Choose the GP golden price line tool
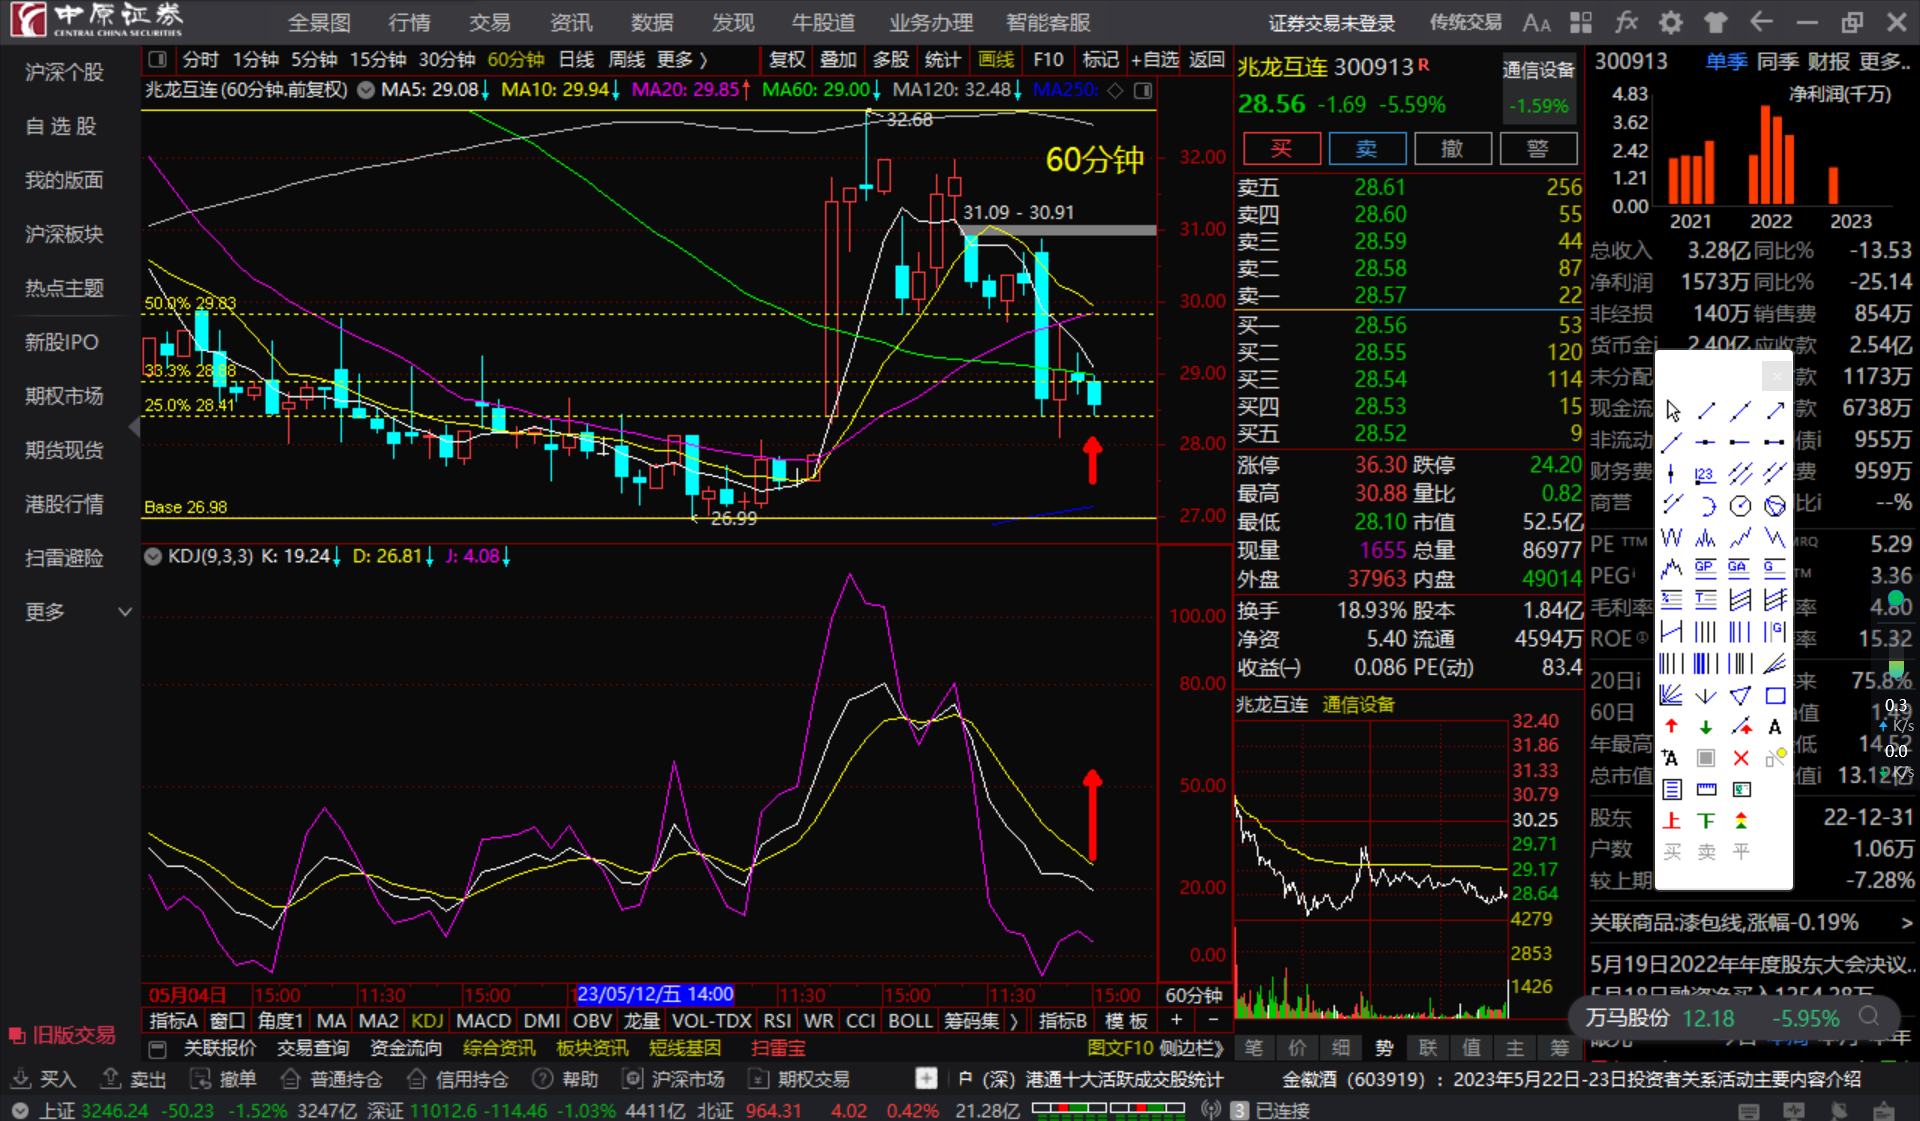This screenshot has height=1121, width=1920. coord(1705,568)
